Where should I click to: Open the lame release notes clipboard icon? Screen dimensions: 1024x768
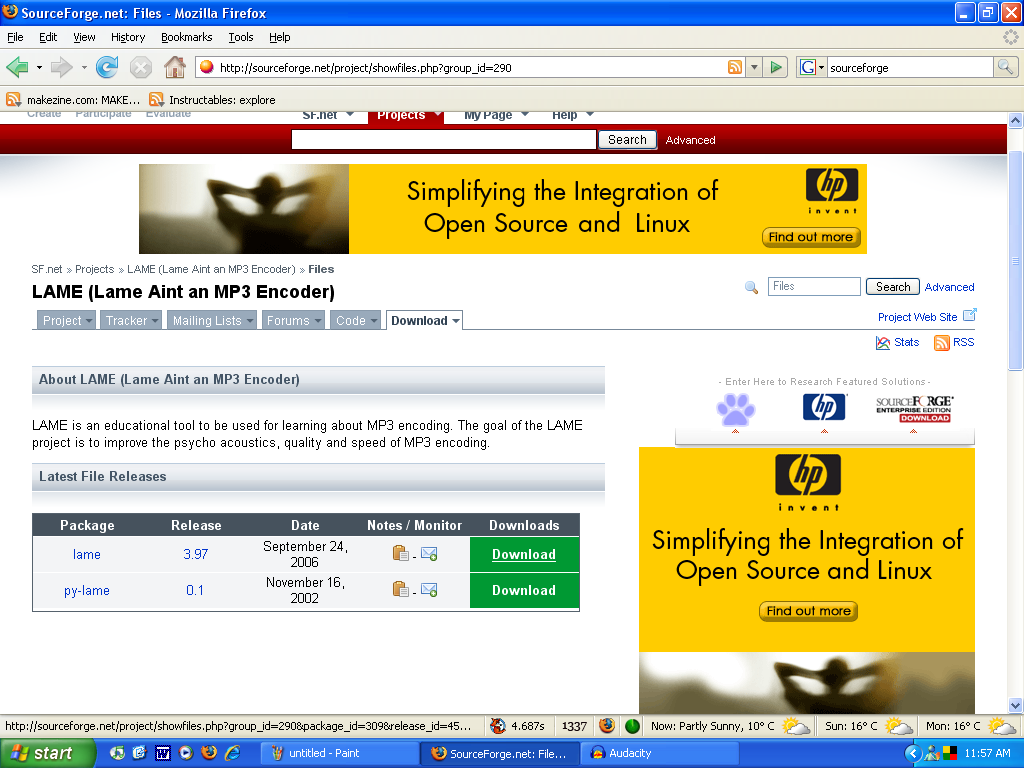click(x=400, y=554)
